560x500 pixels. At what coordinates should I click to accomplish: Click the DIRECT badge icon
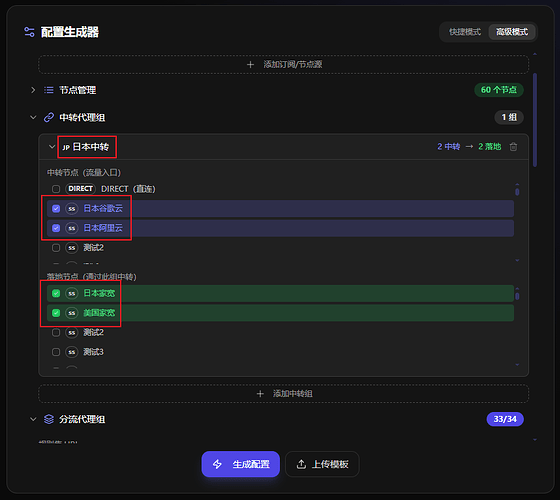pos(80,189)
